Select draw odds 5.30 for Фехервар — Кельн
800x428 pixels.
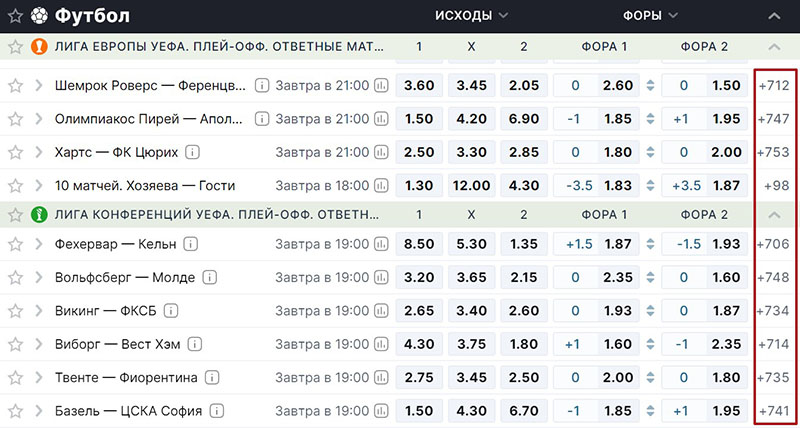(471, 244)
